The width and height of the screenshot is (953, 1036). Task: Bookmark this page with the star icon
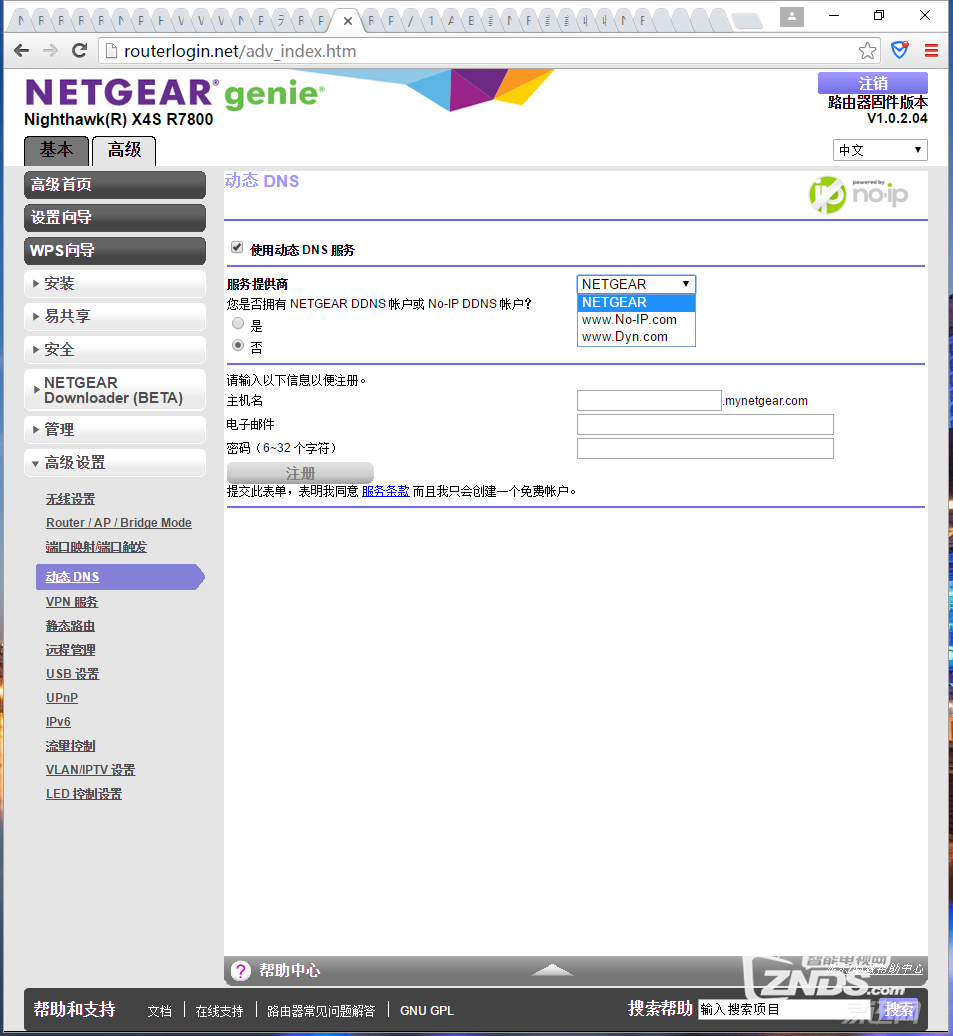tap(867, 50)
